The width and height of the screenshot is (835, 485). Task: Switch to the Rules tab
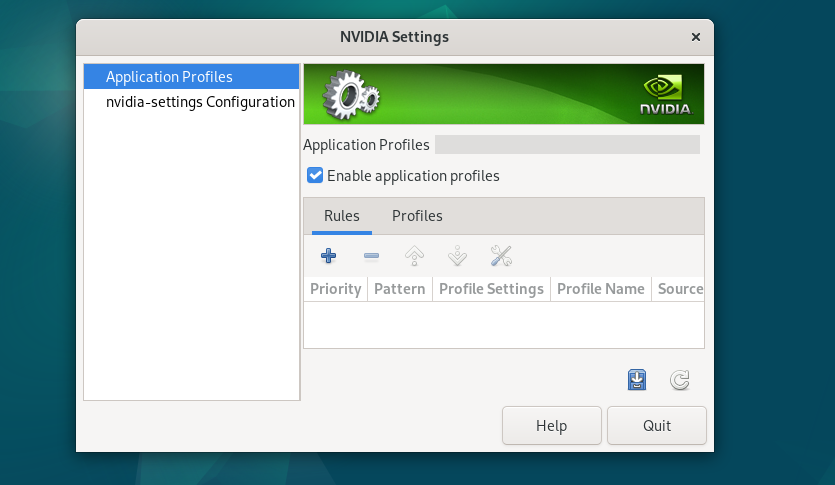(342, 216)
